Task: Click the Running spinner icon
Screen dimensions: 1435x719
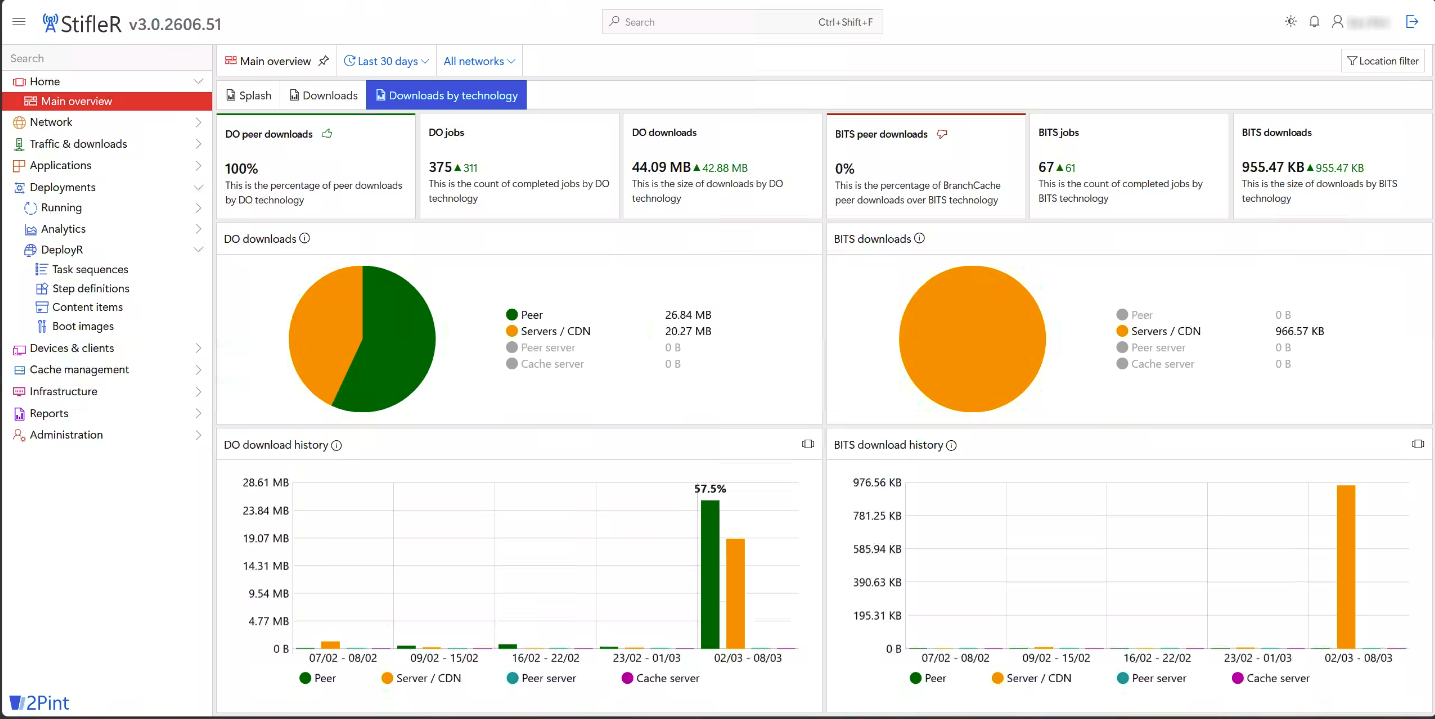Action: [30, 208]
